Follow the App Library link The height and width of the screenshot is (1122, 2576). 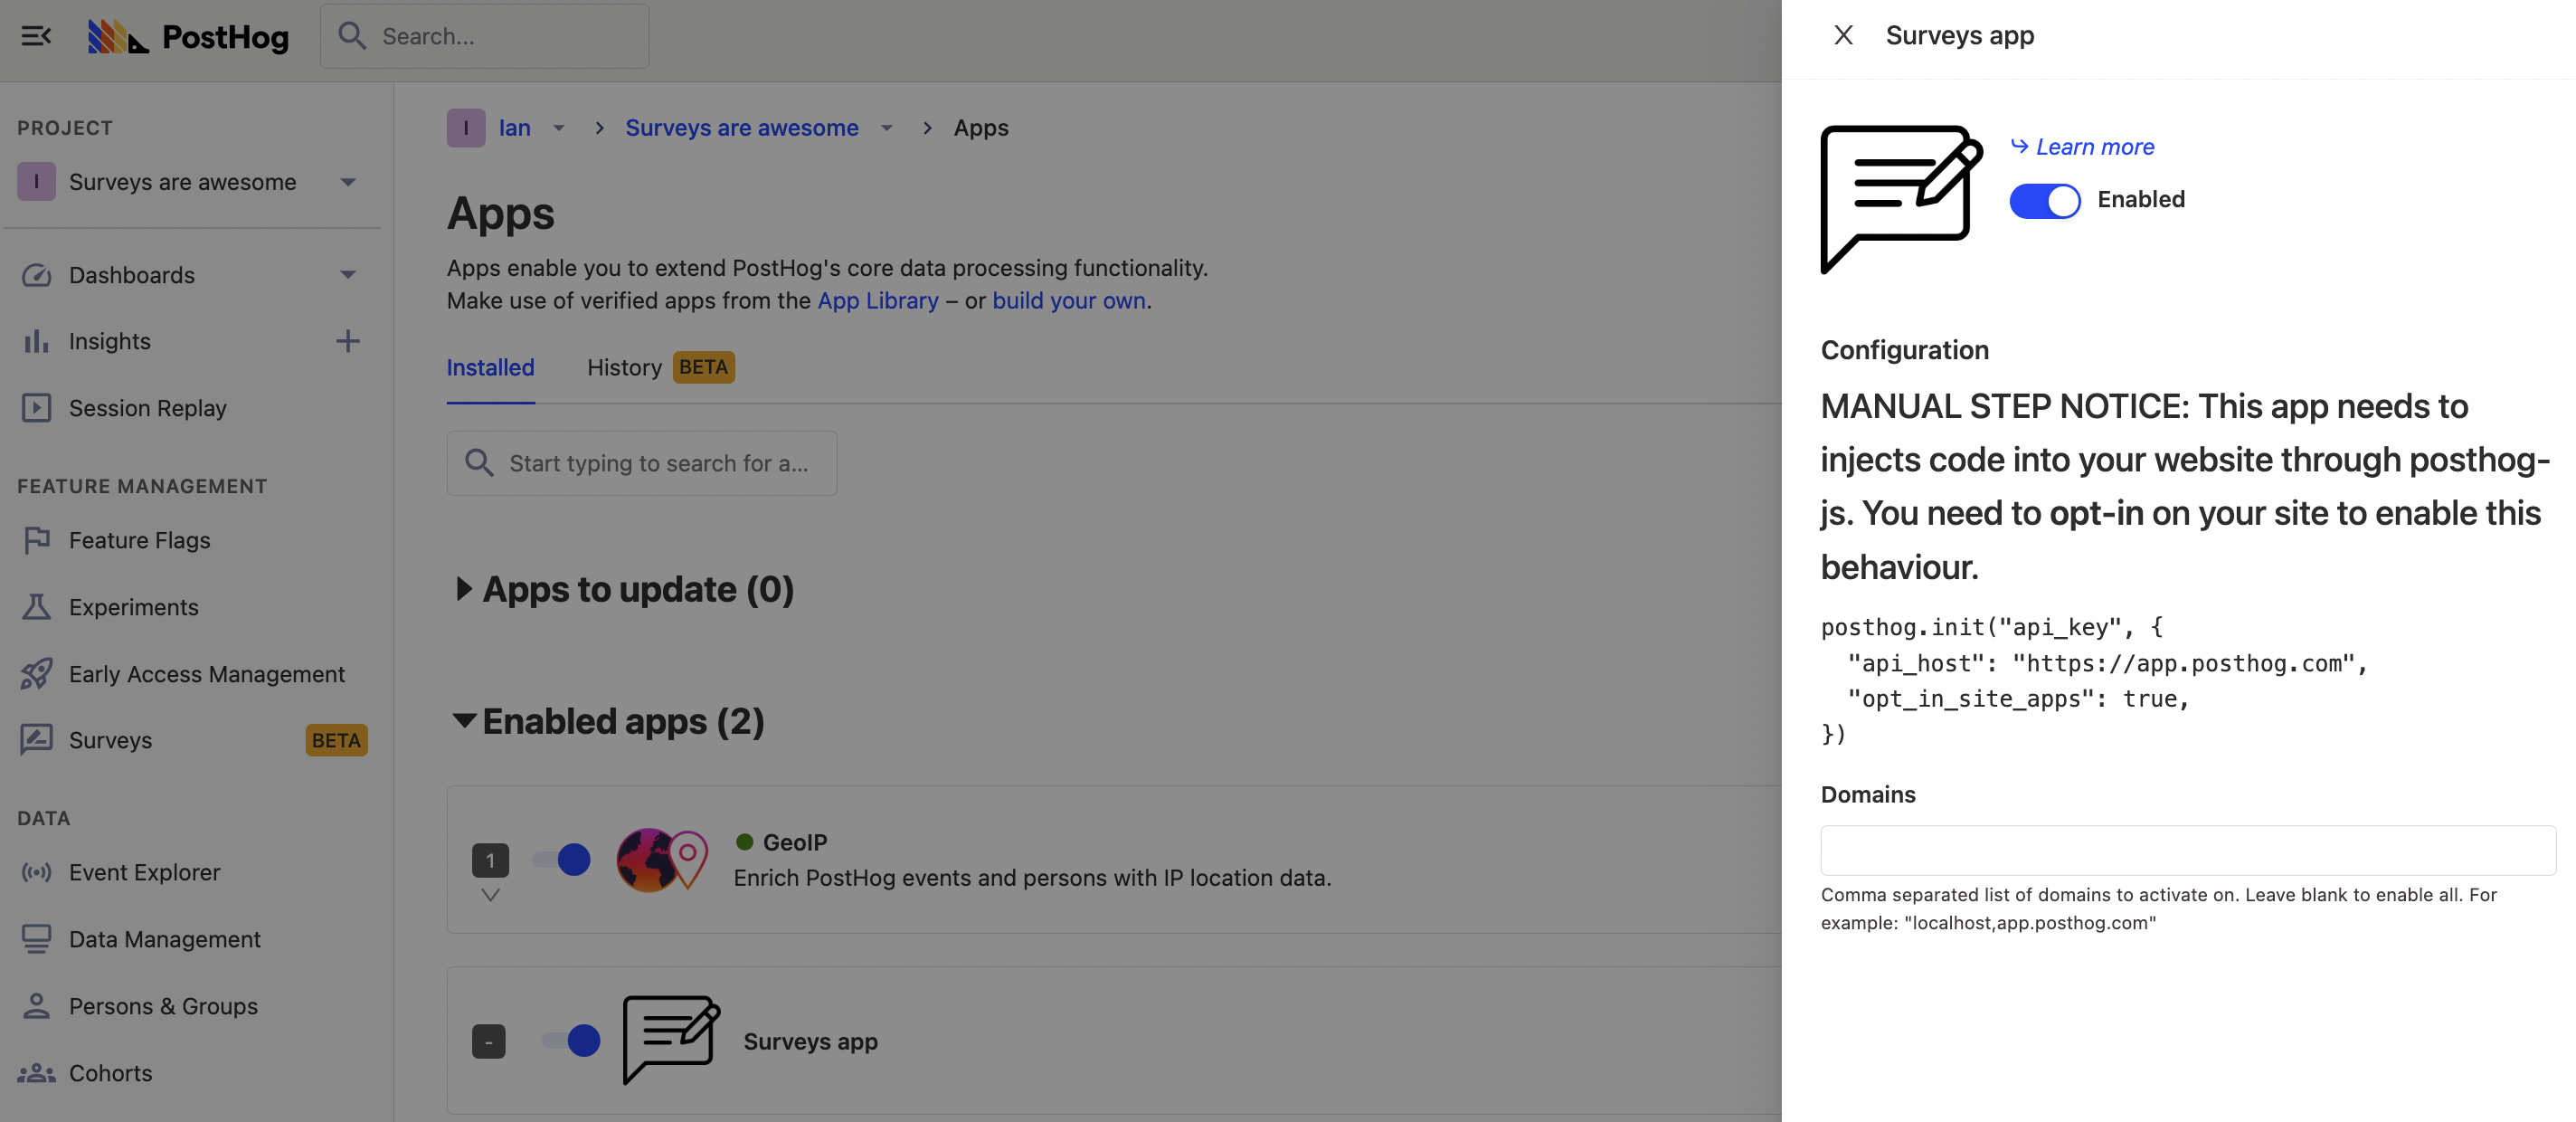tap(877, 301)
